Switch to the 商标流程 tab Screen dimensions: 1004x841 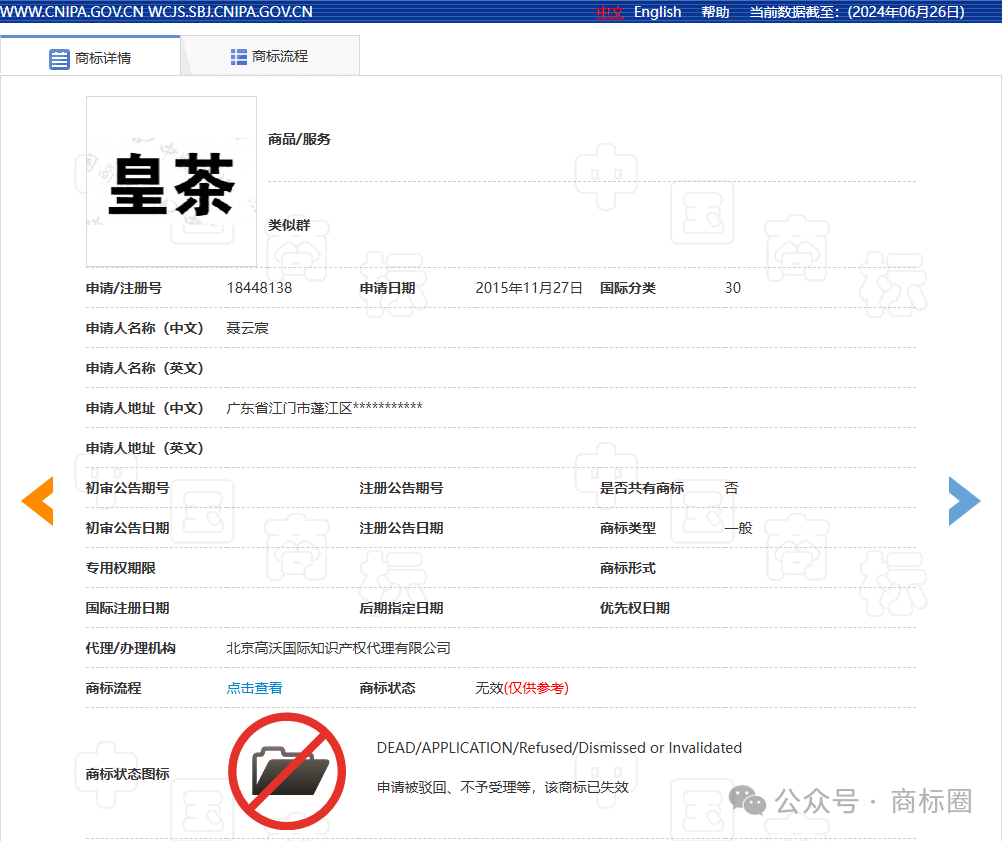[270, 56]
